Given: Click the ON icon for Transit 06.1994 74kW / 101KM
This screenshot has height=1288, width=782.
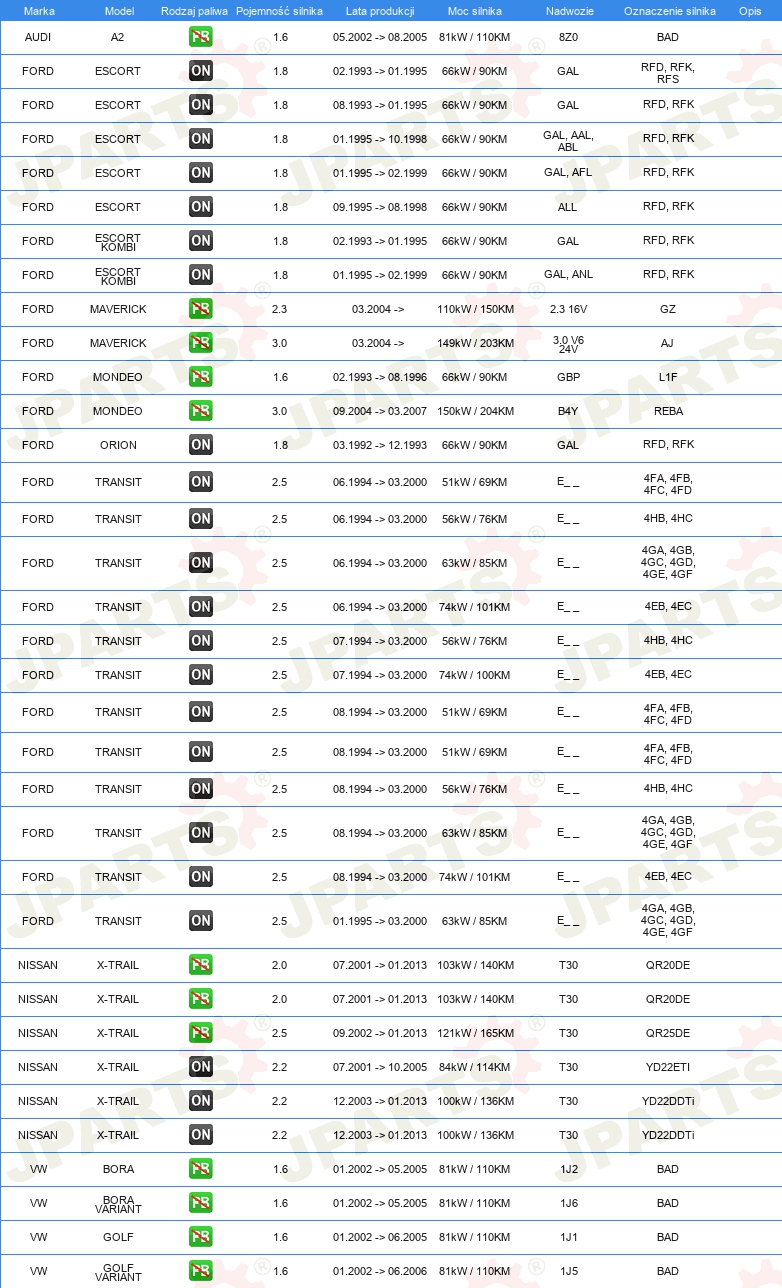Looking at the screenshot, I should pyautogui.click(x=201, y=607).
